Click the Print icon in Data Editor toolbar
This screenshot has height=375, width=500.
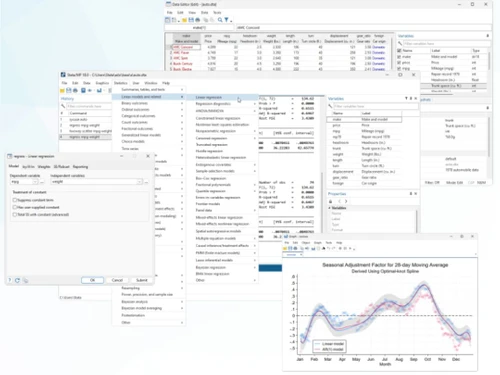[x=198, y=20]
